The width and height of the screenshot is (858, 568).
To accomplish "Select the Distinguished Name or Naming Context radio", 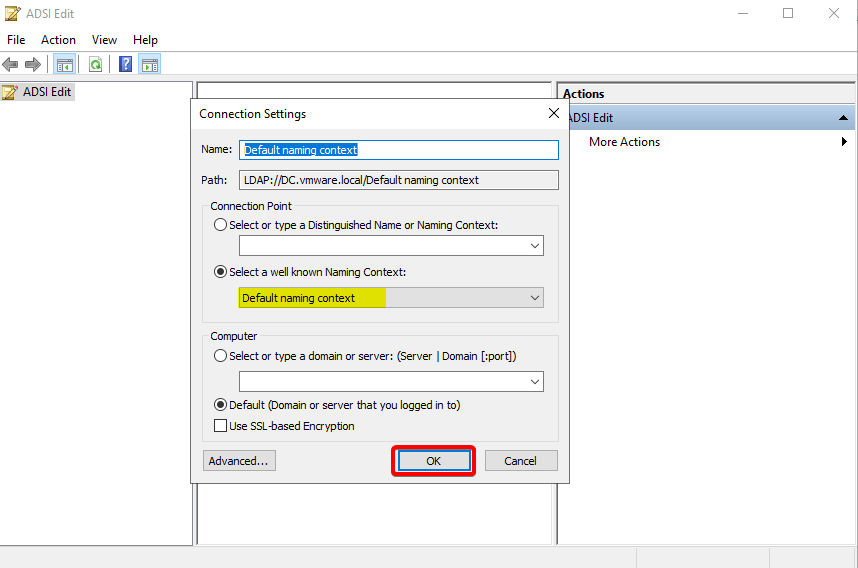I will (221, 225).
